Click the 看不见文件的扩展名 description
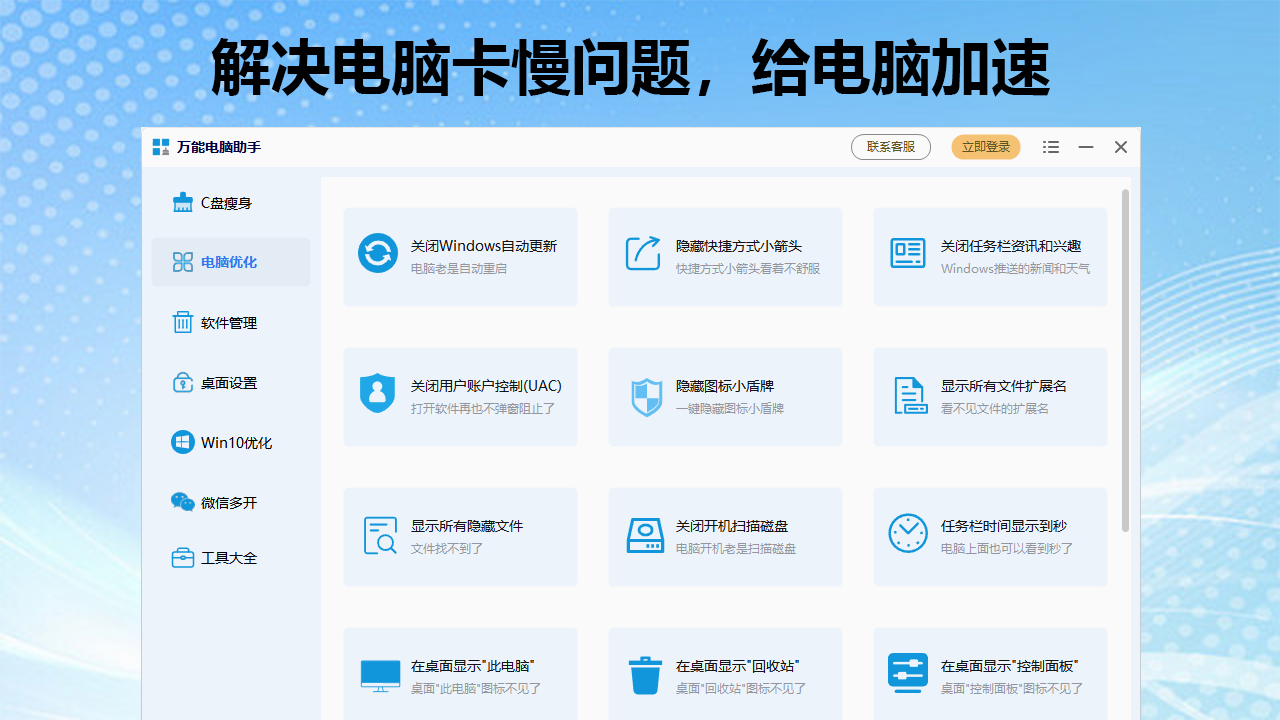This screenshot has width=1280, height=720. click(995, 409)
